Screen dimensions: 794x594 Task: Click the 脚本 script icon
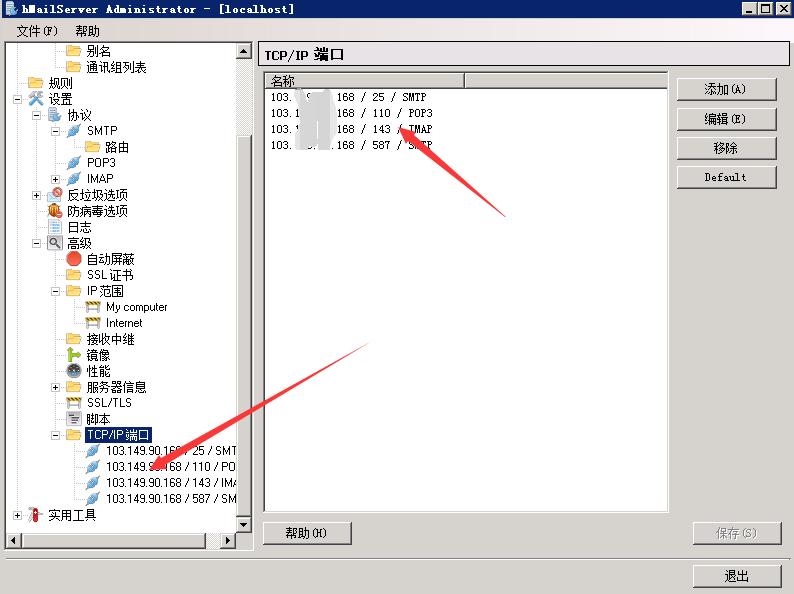point(74,419)
